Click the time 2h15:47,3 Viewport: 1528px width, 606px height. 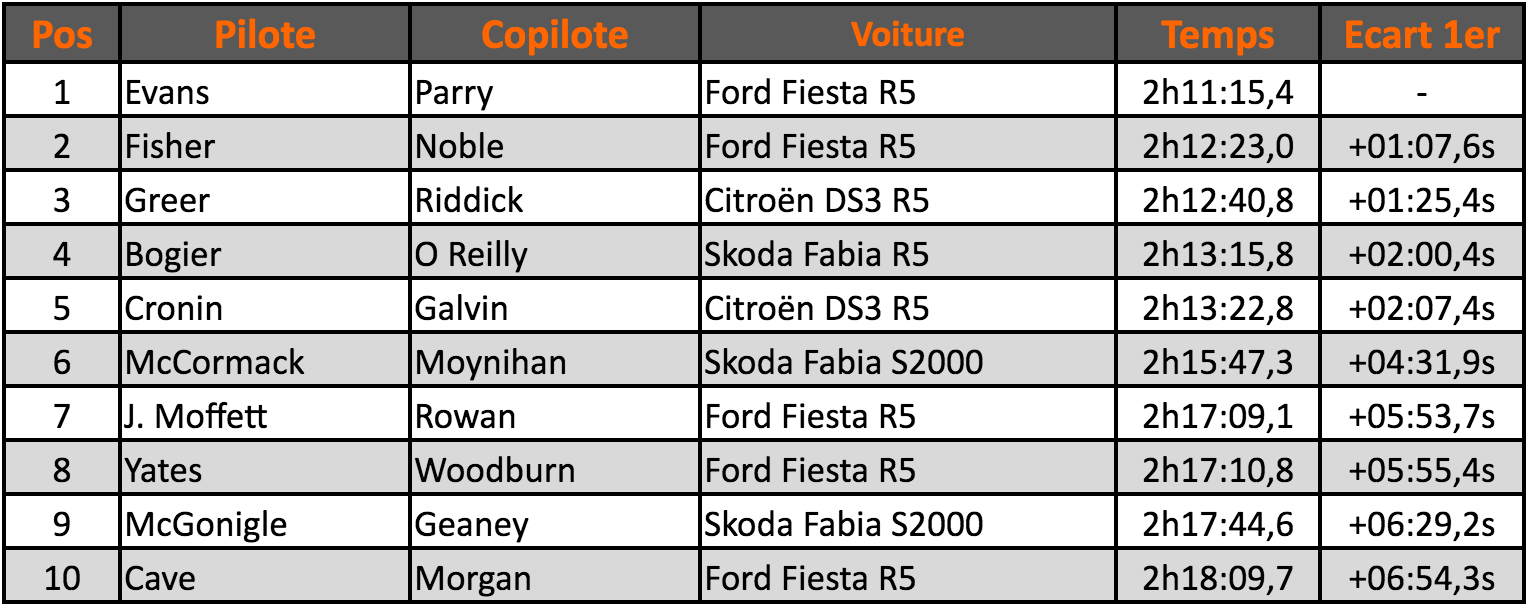[1217, 362]
